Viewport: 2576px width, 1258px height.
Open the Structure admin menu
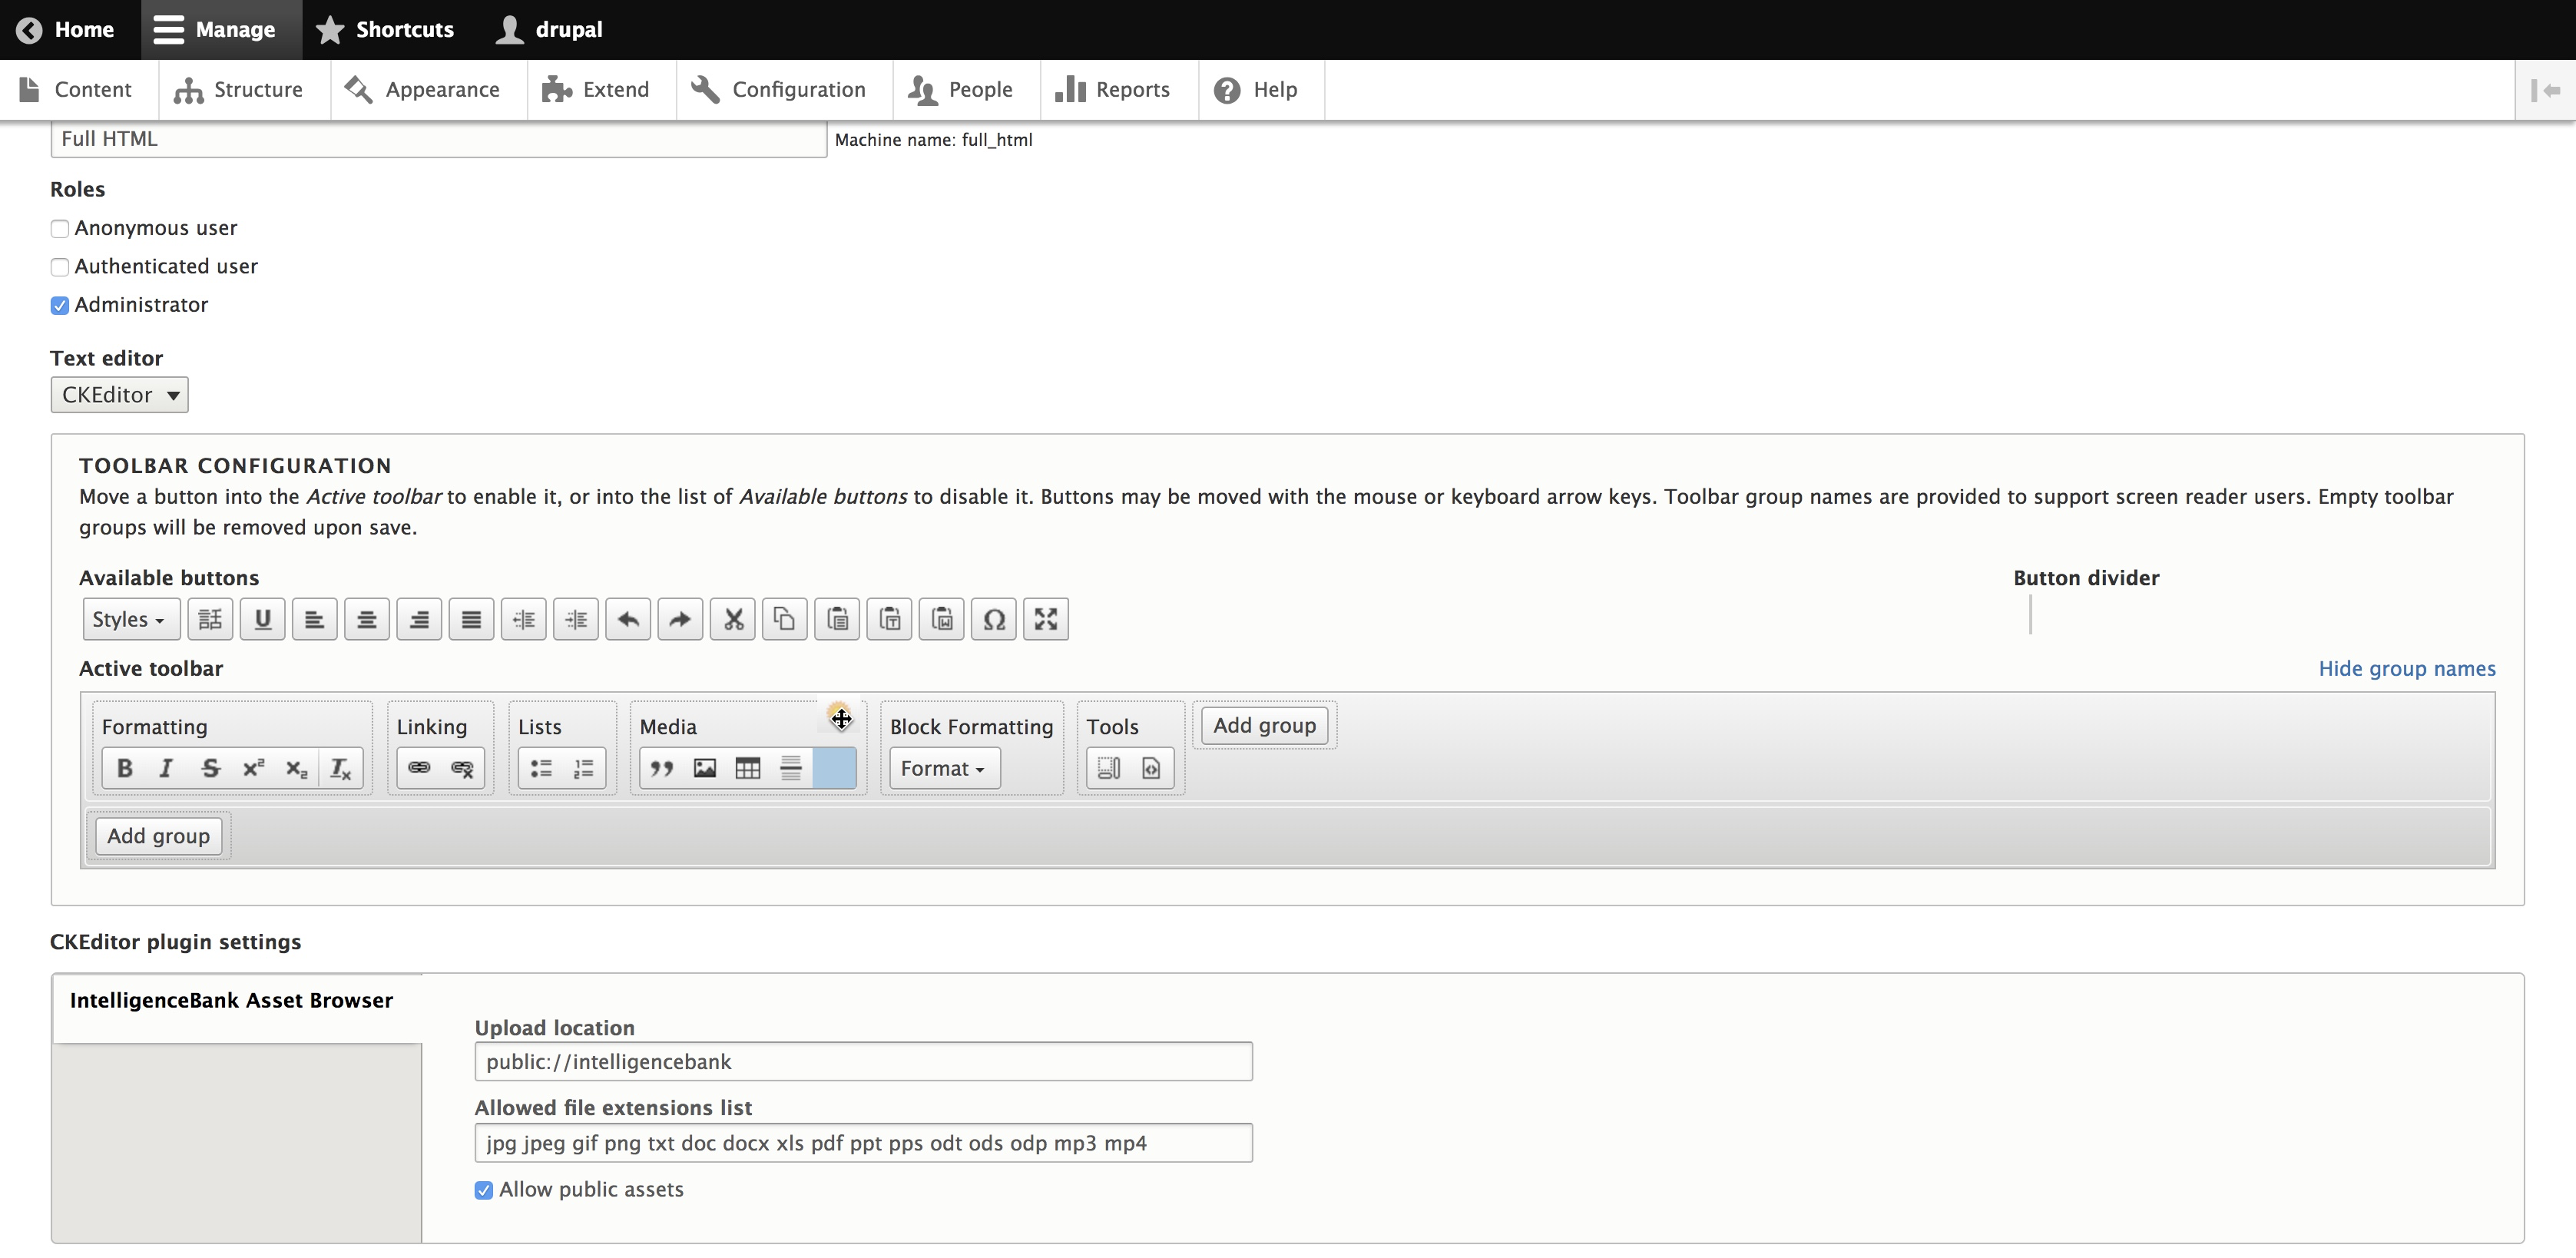point(239,90)
